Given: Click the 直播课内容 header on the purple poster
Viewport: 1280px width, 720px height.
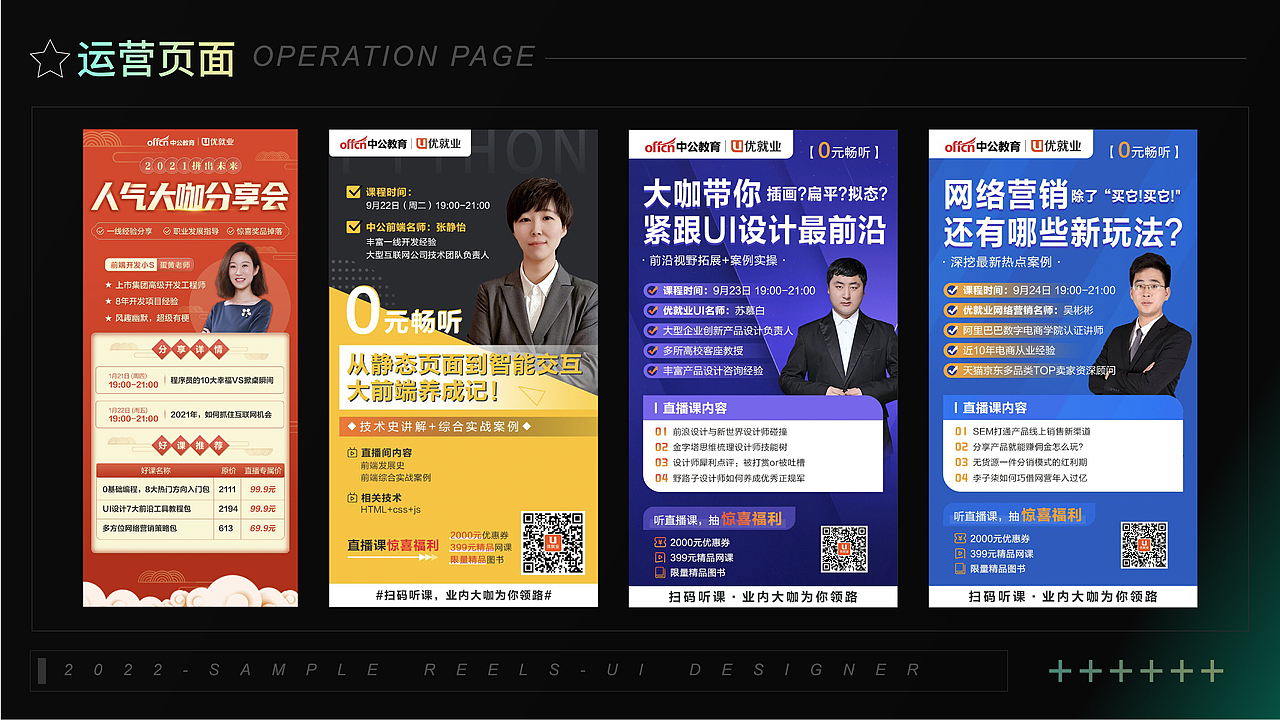Looking at the screenshot, I should click(763, 408).
